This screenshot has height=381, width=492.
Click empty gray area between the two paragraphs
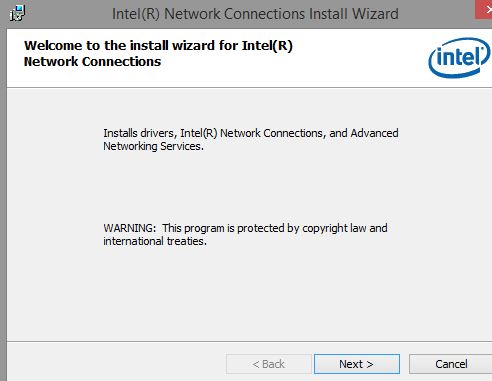pyautogui.click(x=250, y=188)
